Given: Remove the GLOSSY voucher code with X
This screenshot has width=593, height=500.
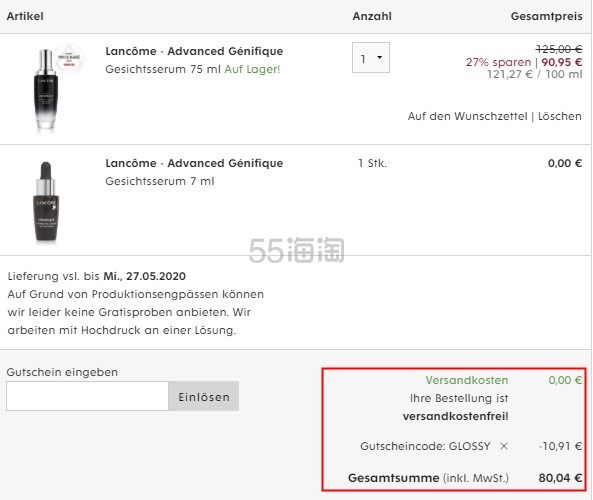Looking at the screenshot, I should (x=504, y=446).
